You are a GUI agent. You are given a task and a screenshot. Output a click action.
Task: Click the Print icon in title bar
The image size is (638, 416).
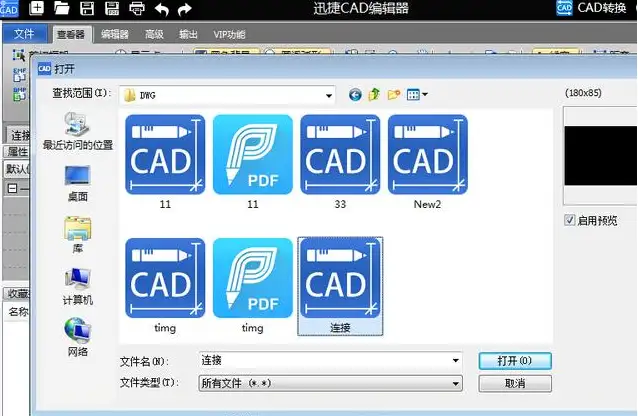[137, 9]
